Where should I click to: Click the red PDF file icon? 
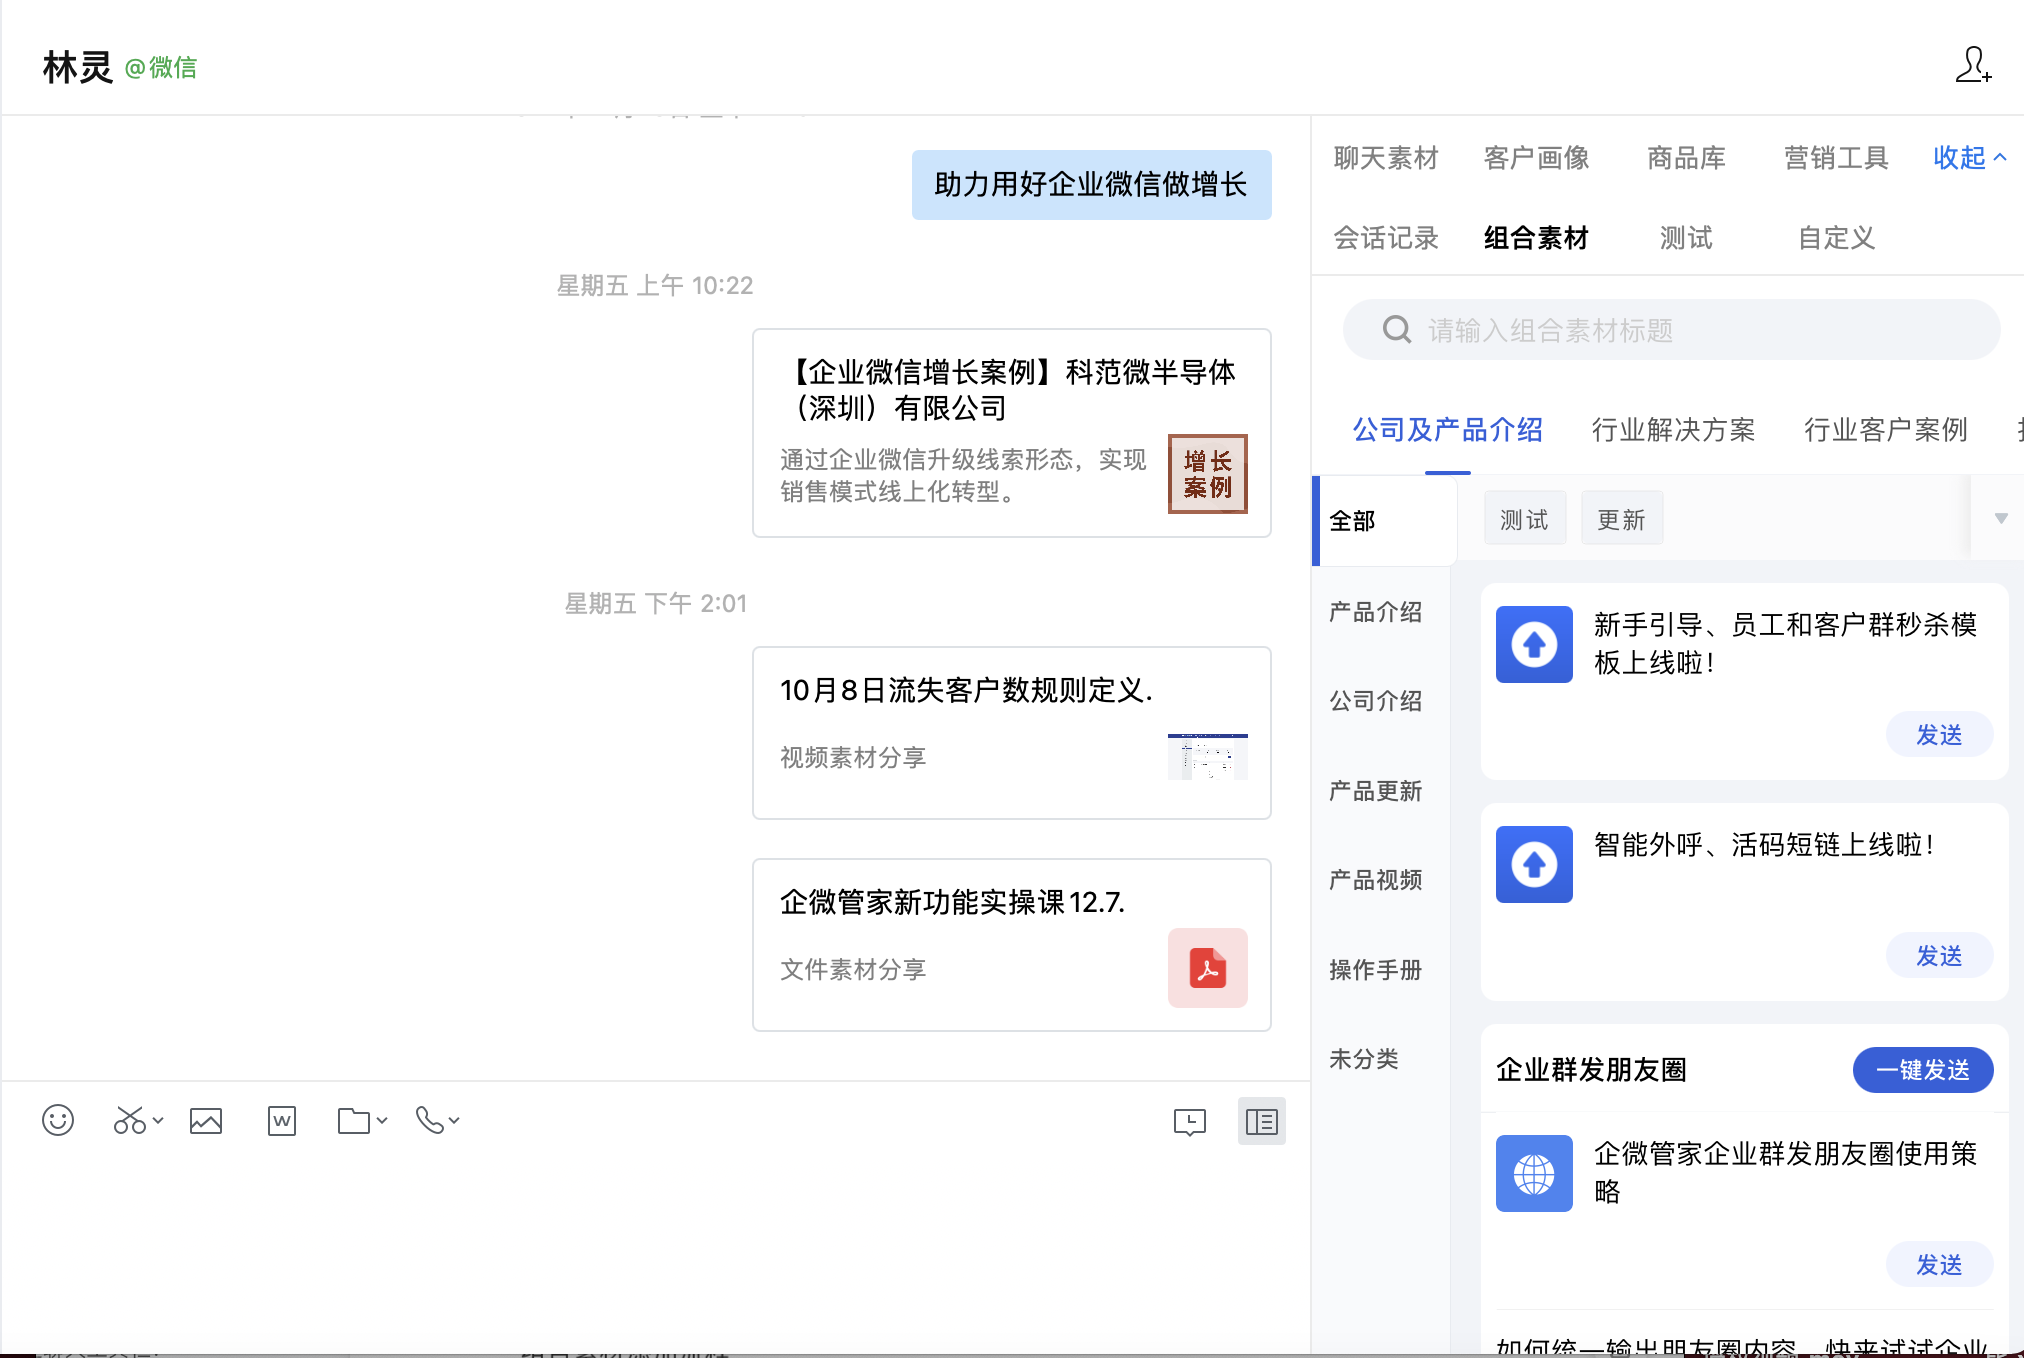click(1207, 968)
